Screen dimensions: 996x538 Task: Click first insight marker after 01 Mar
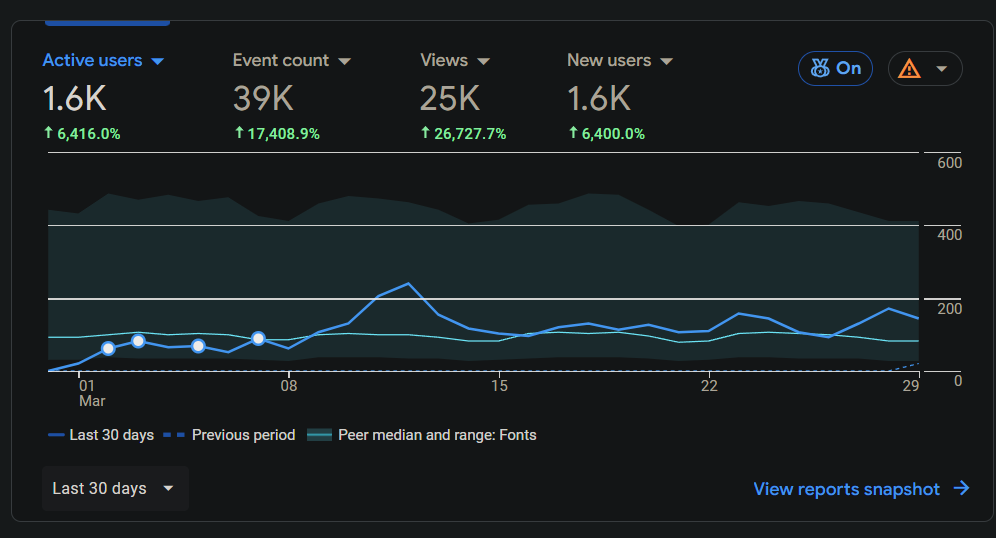108,348
